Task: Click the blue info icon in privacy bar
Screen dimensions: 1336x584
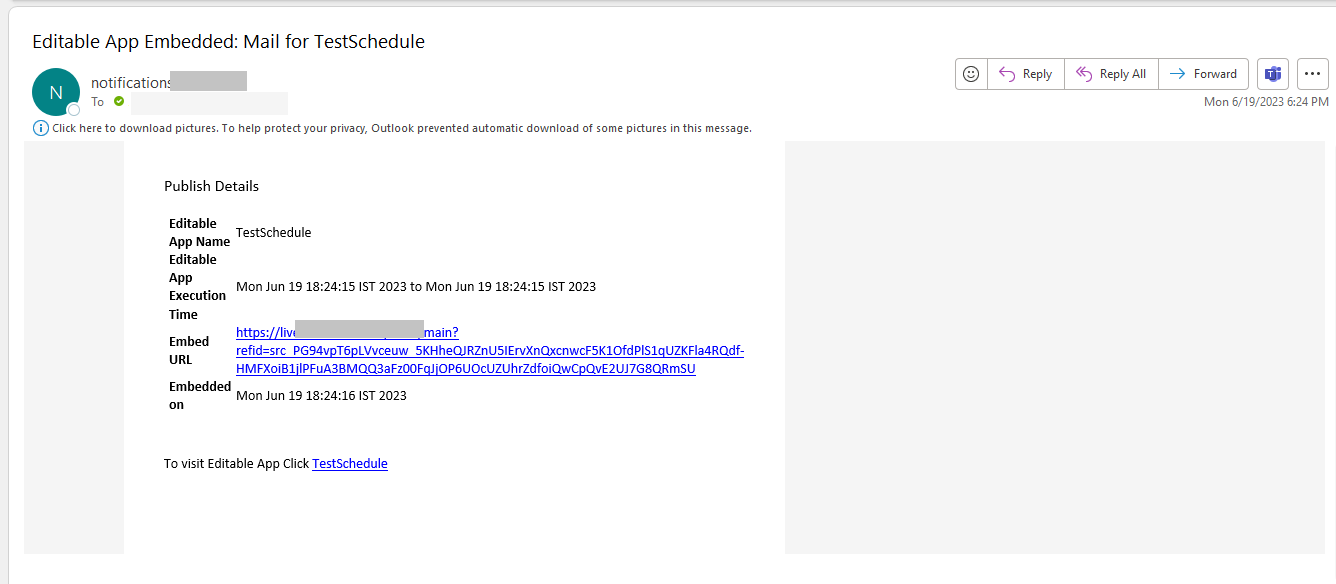Action: (41, 128)
